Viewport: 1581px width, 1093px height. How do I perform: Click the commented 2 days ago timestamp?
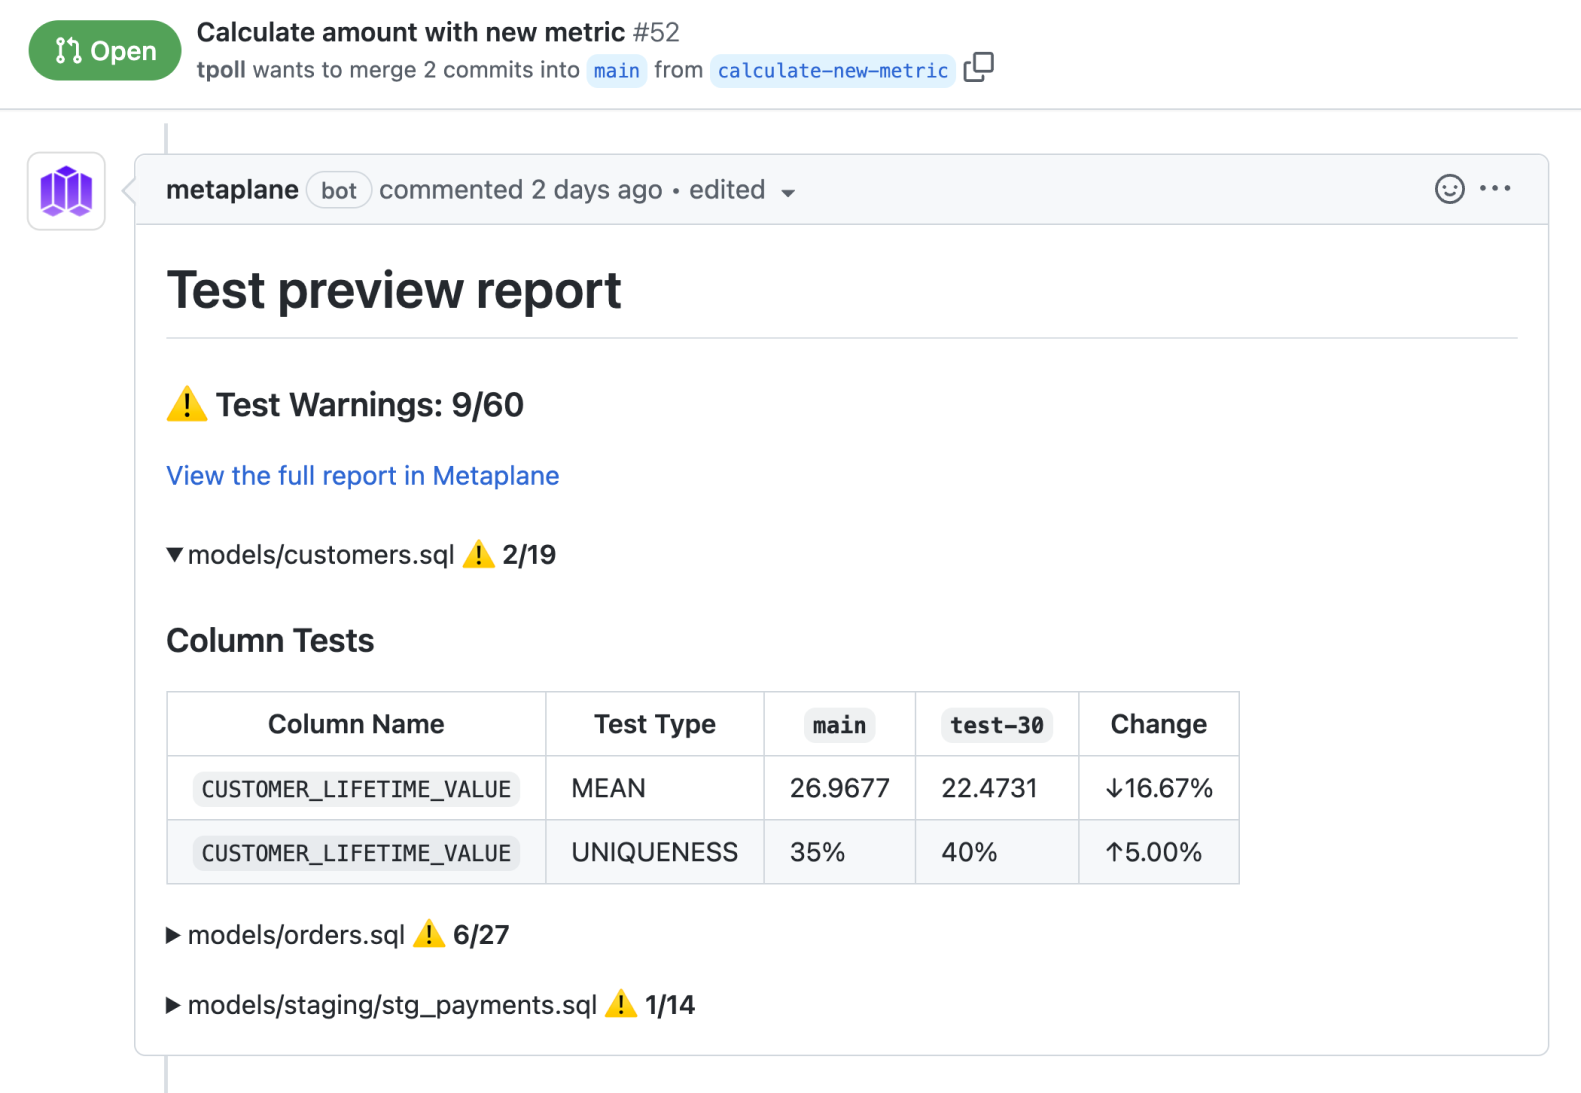[520, 190]
